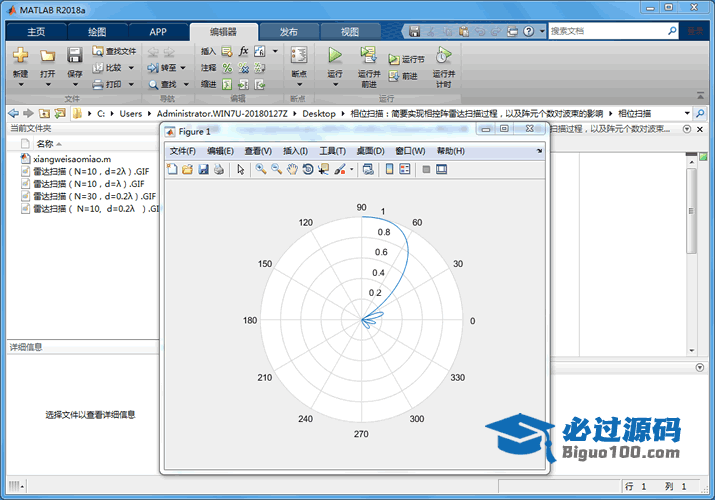Click the Save floppy icon in the ribbon
This screenshot has height=500, width=715.
click(75, 55)
